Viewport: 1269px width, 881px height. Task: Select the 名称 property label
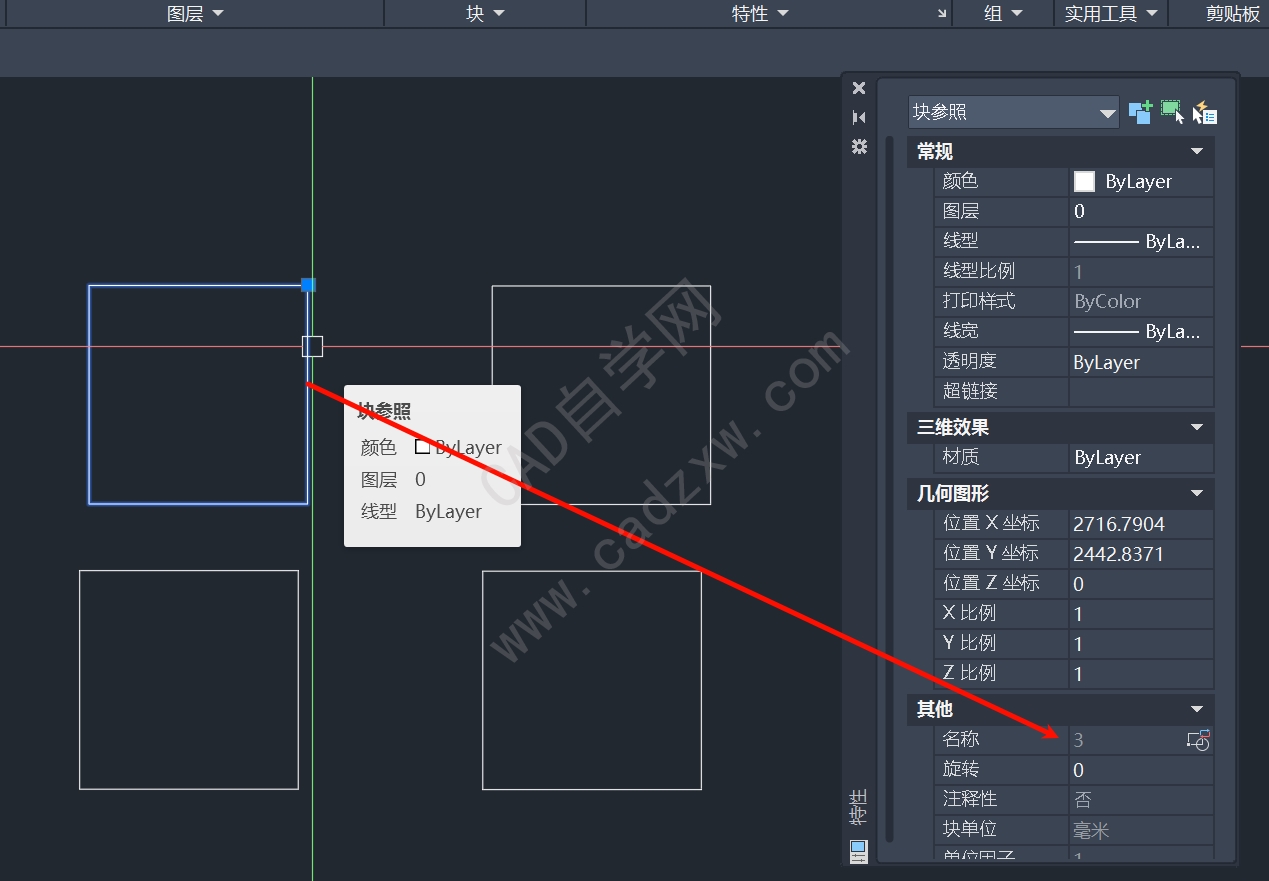[x=960, y=739]
